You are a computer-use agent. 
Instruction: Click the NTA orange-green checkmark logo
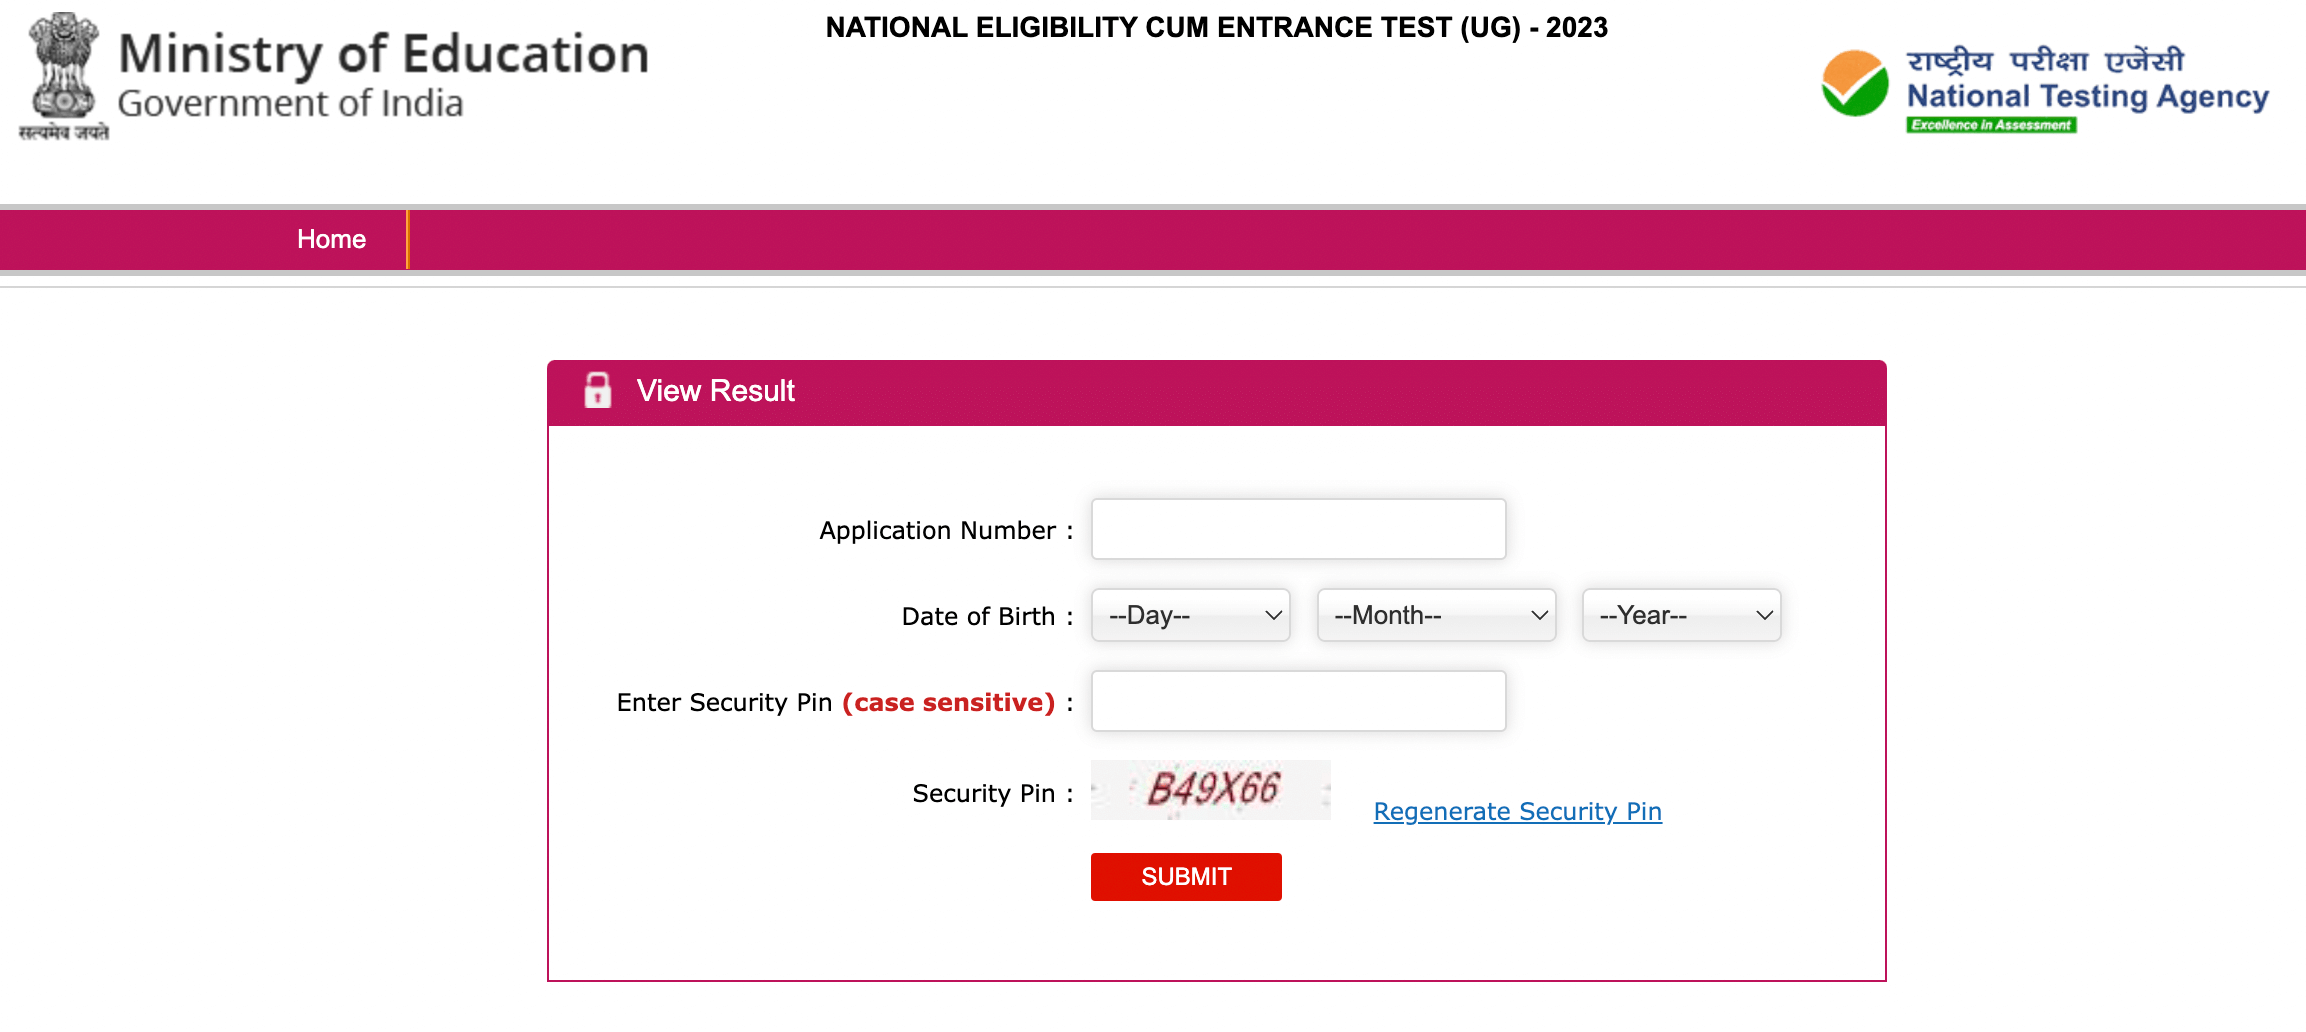[x=1854, y=84]
